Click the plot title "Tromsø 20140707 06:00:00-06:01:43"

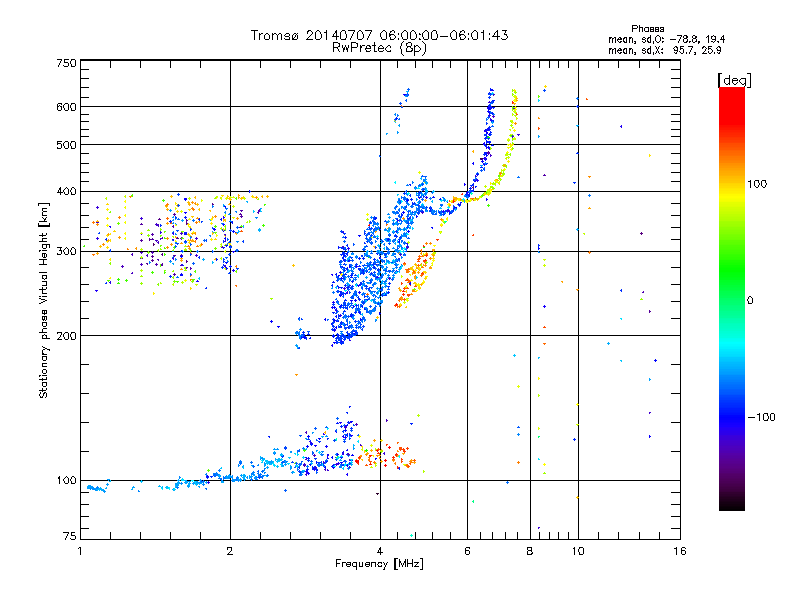pyautogui.click(x=379, y=35)
